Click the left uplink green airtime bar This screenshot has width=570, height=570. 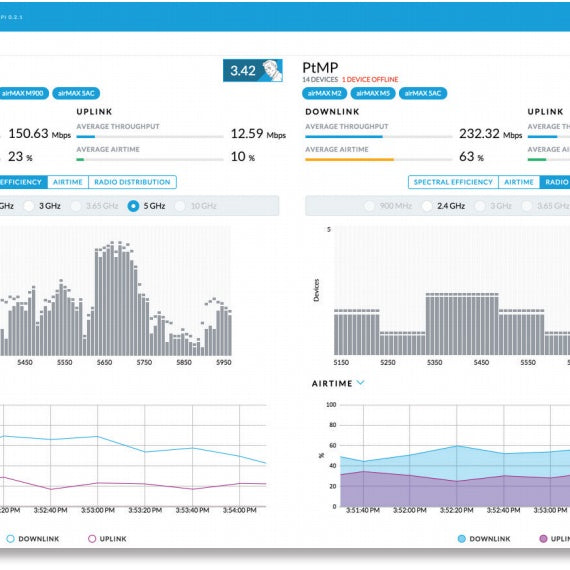click(80, 159)
